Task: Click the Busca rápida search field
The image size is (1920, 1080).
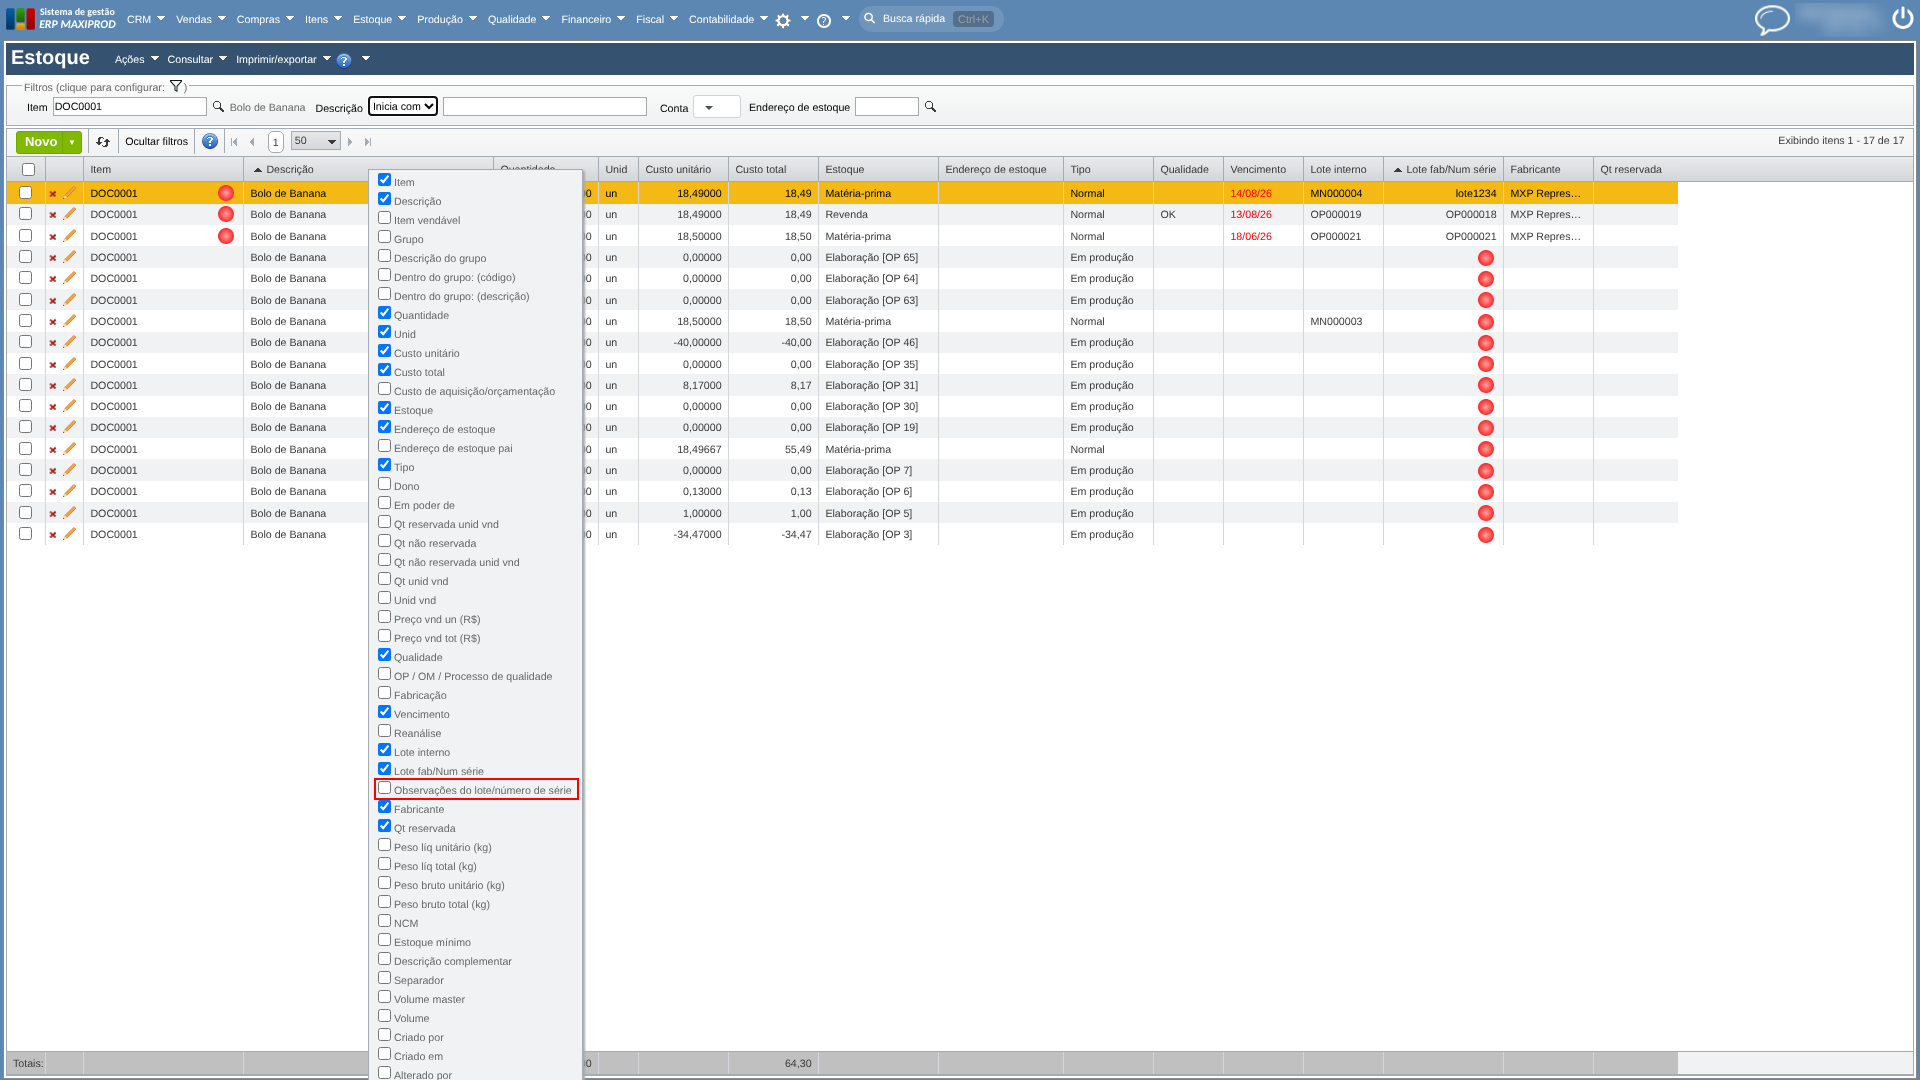Action: tap(932, 19)
